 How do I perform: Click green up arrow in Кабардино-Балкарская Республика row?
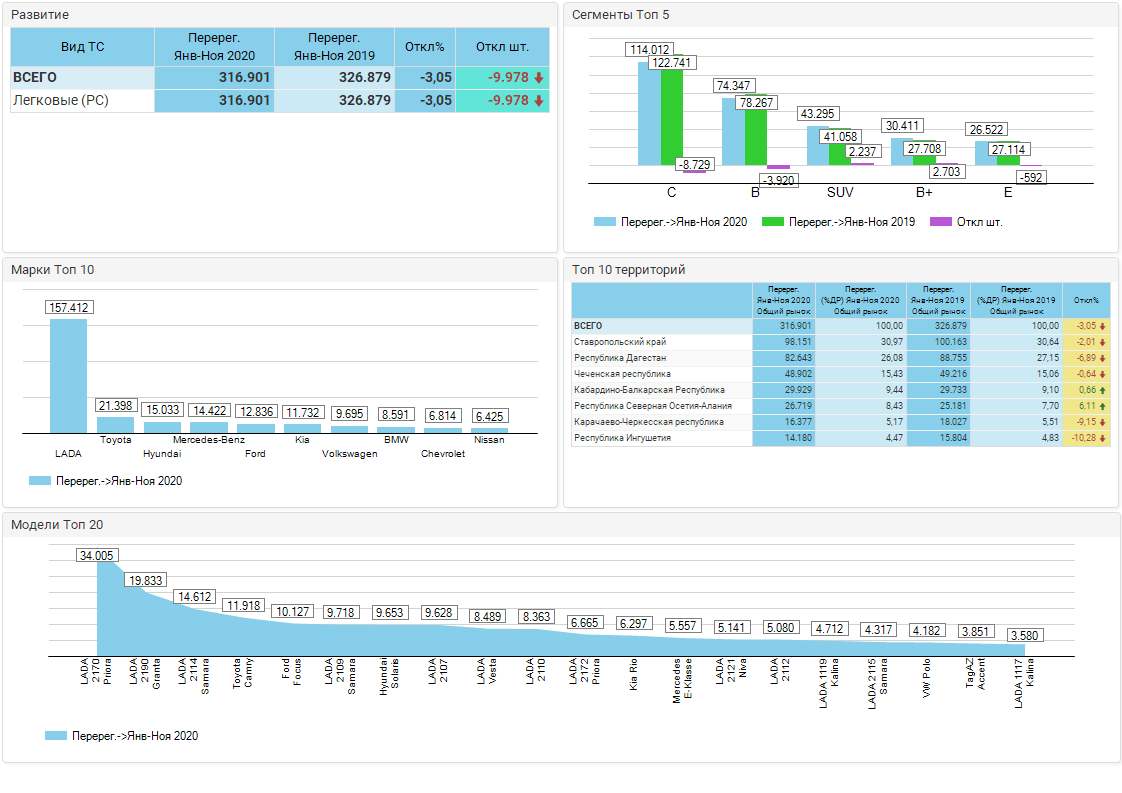(x=1102, y=390)
